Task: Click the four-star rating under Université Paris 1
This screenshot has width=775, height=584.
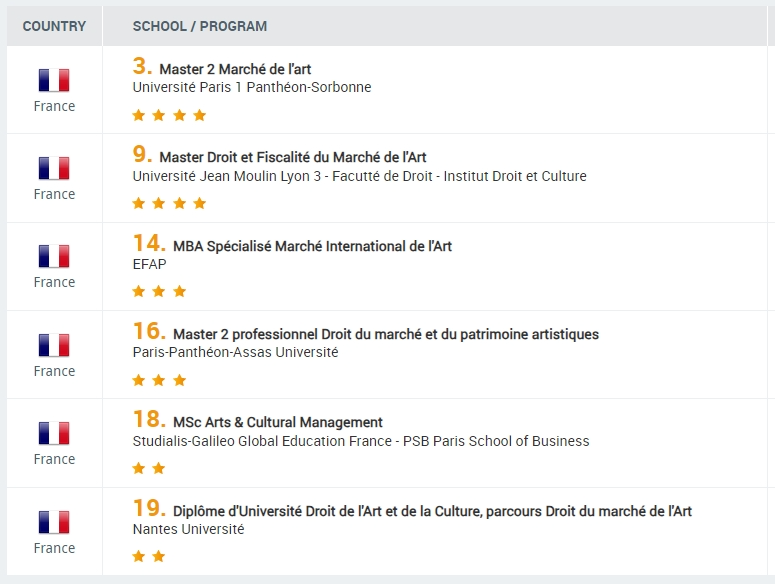Action: [169, 115]
